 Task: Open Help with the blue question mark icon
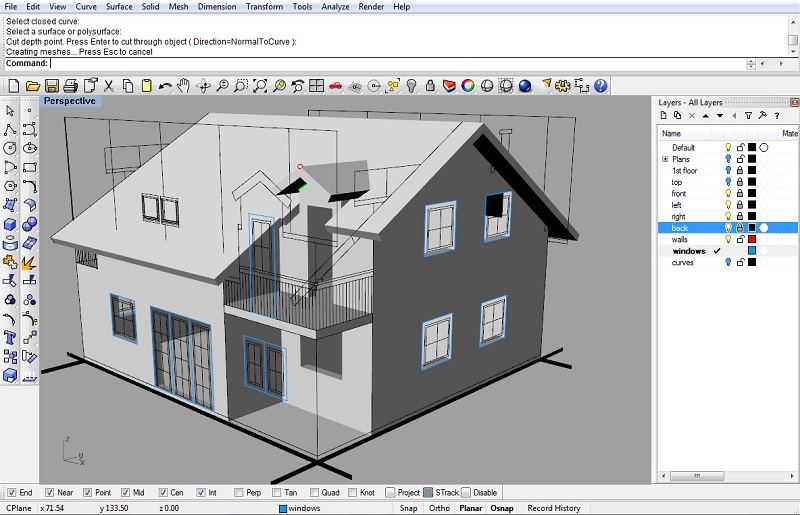(601, 86)
